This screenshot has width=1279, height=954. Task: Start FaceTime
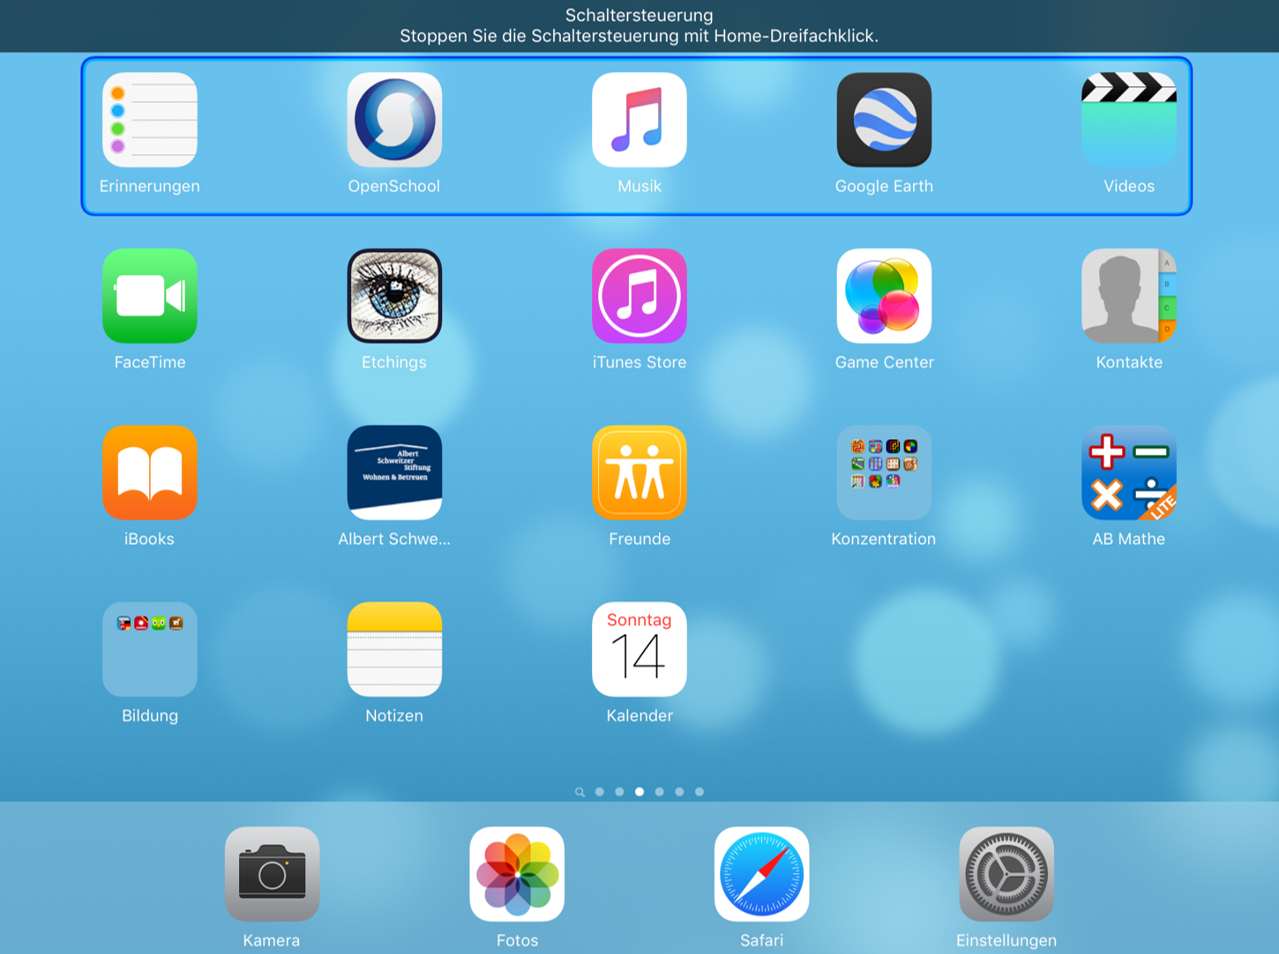[x=149, y=296]
